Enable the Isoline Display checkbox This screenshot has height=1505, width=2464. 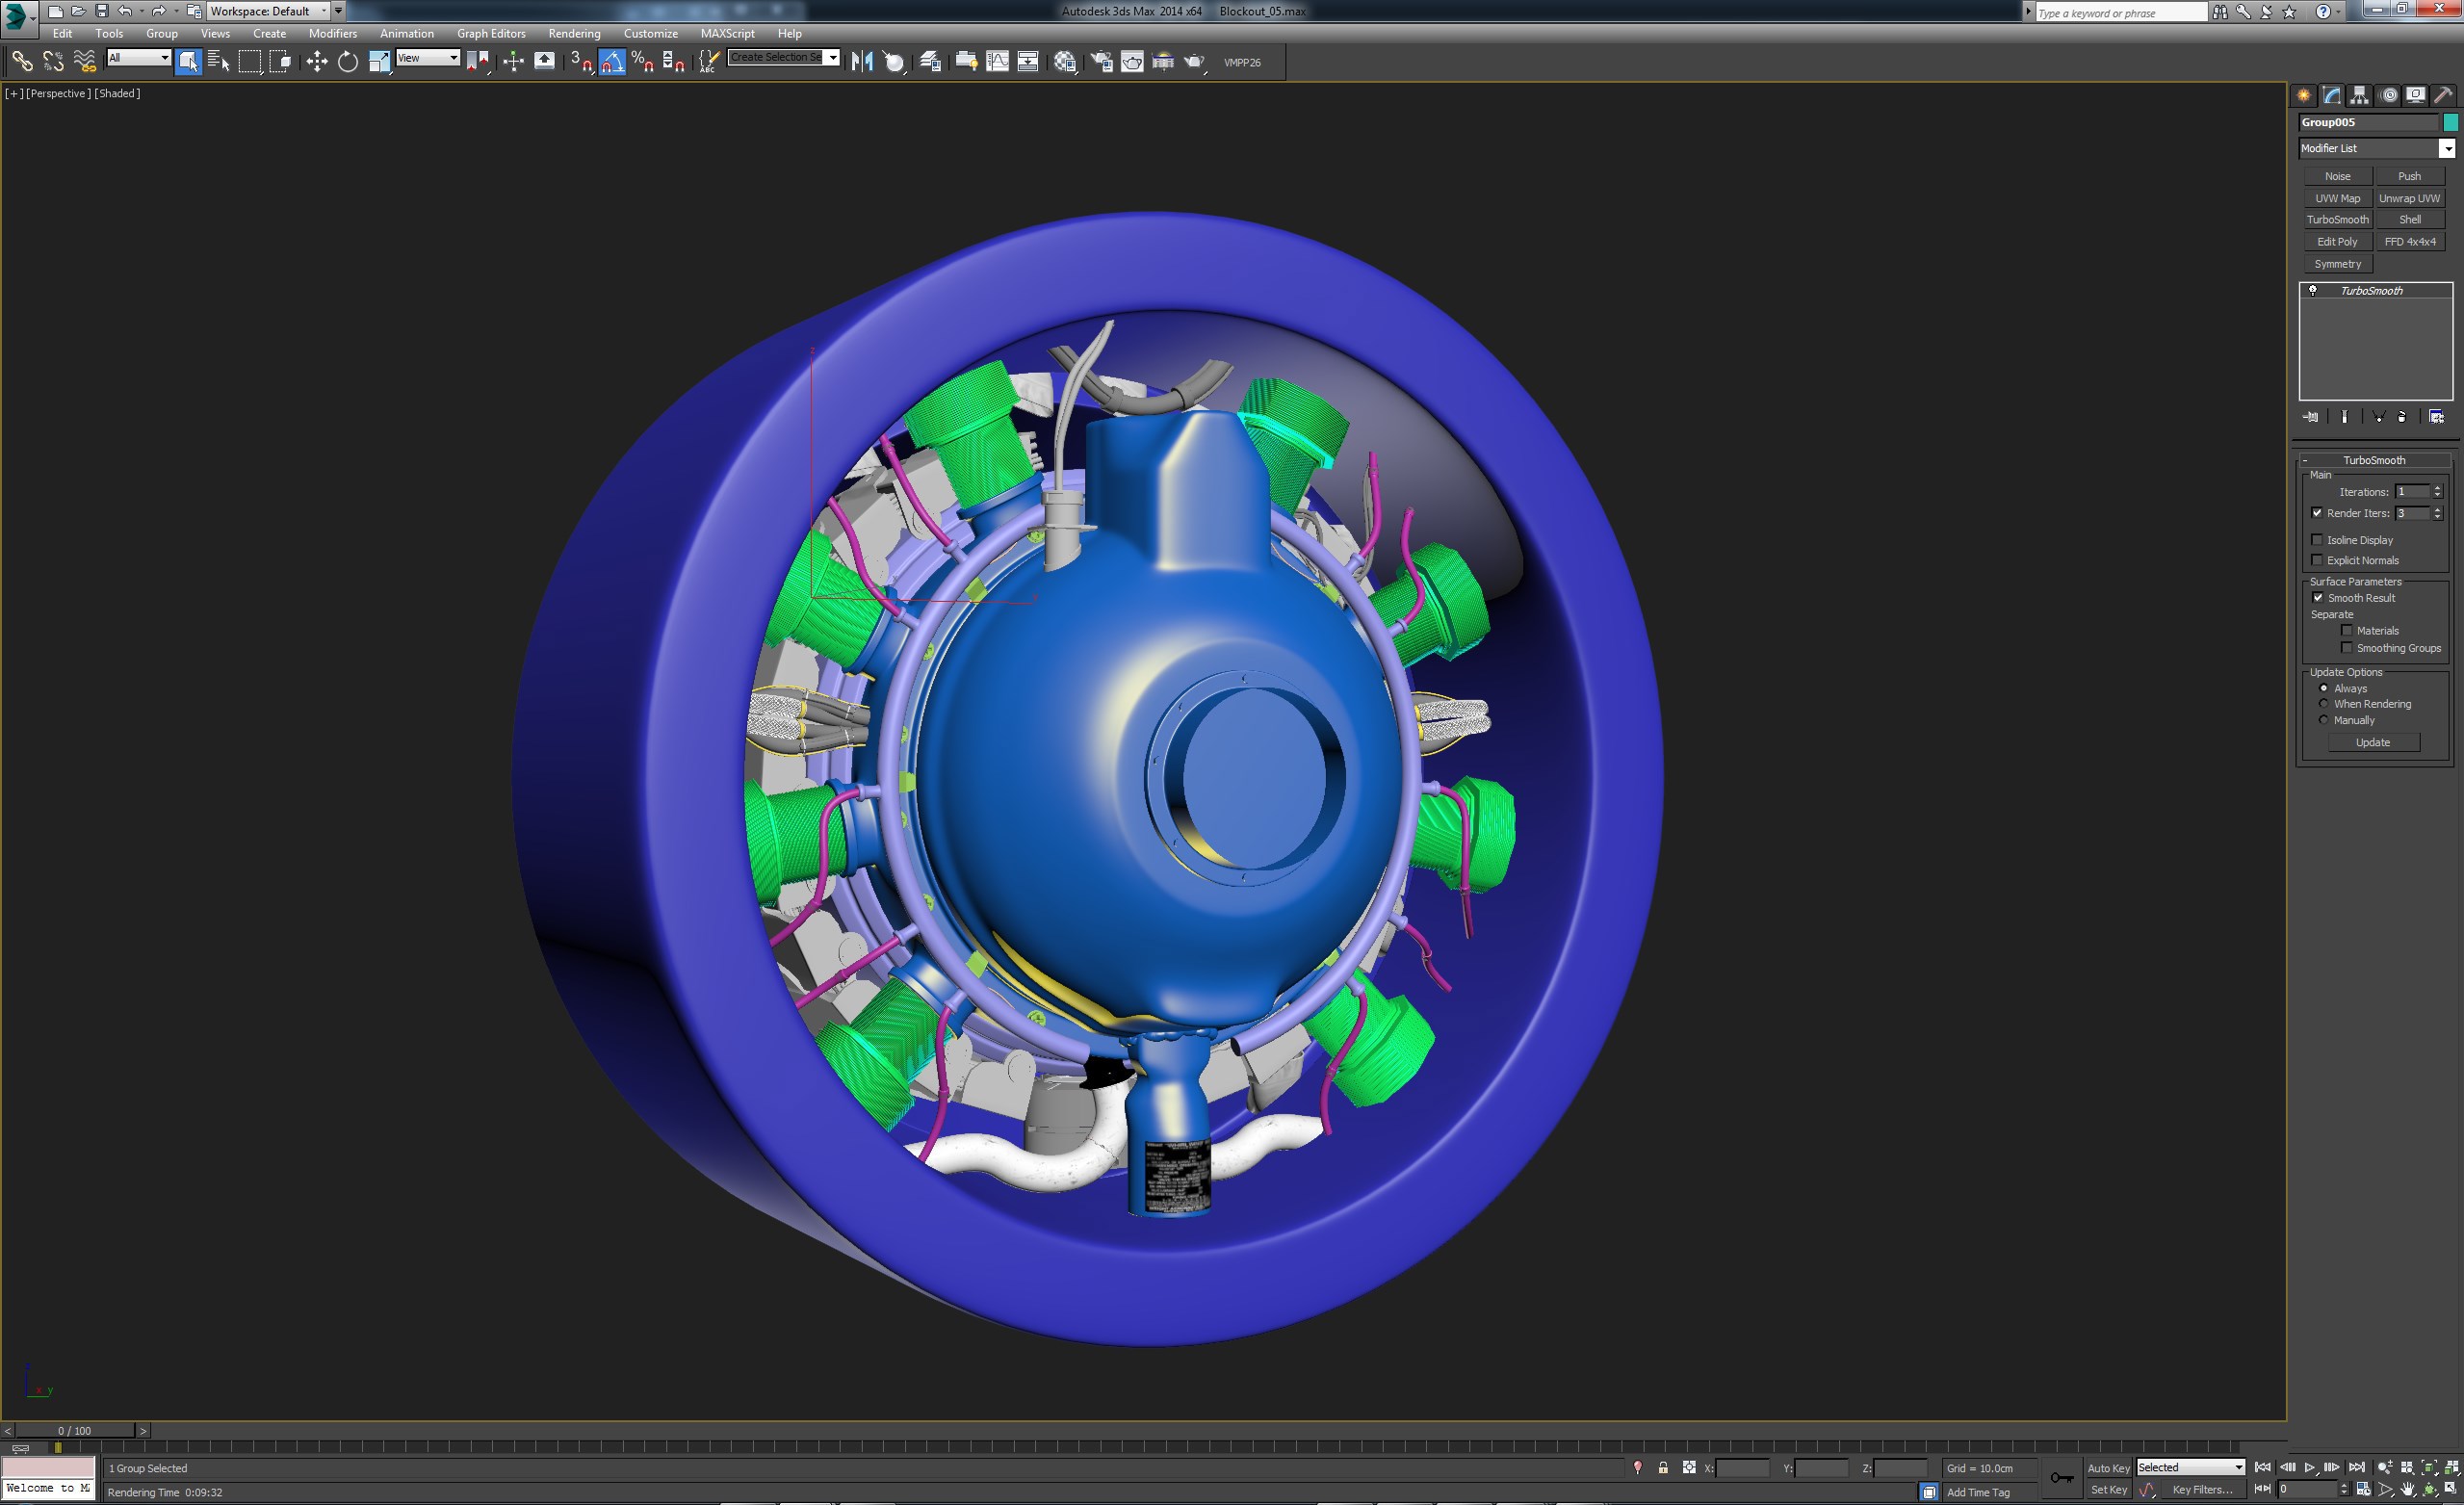2318,539
